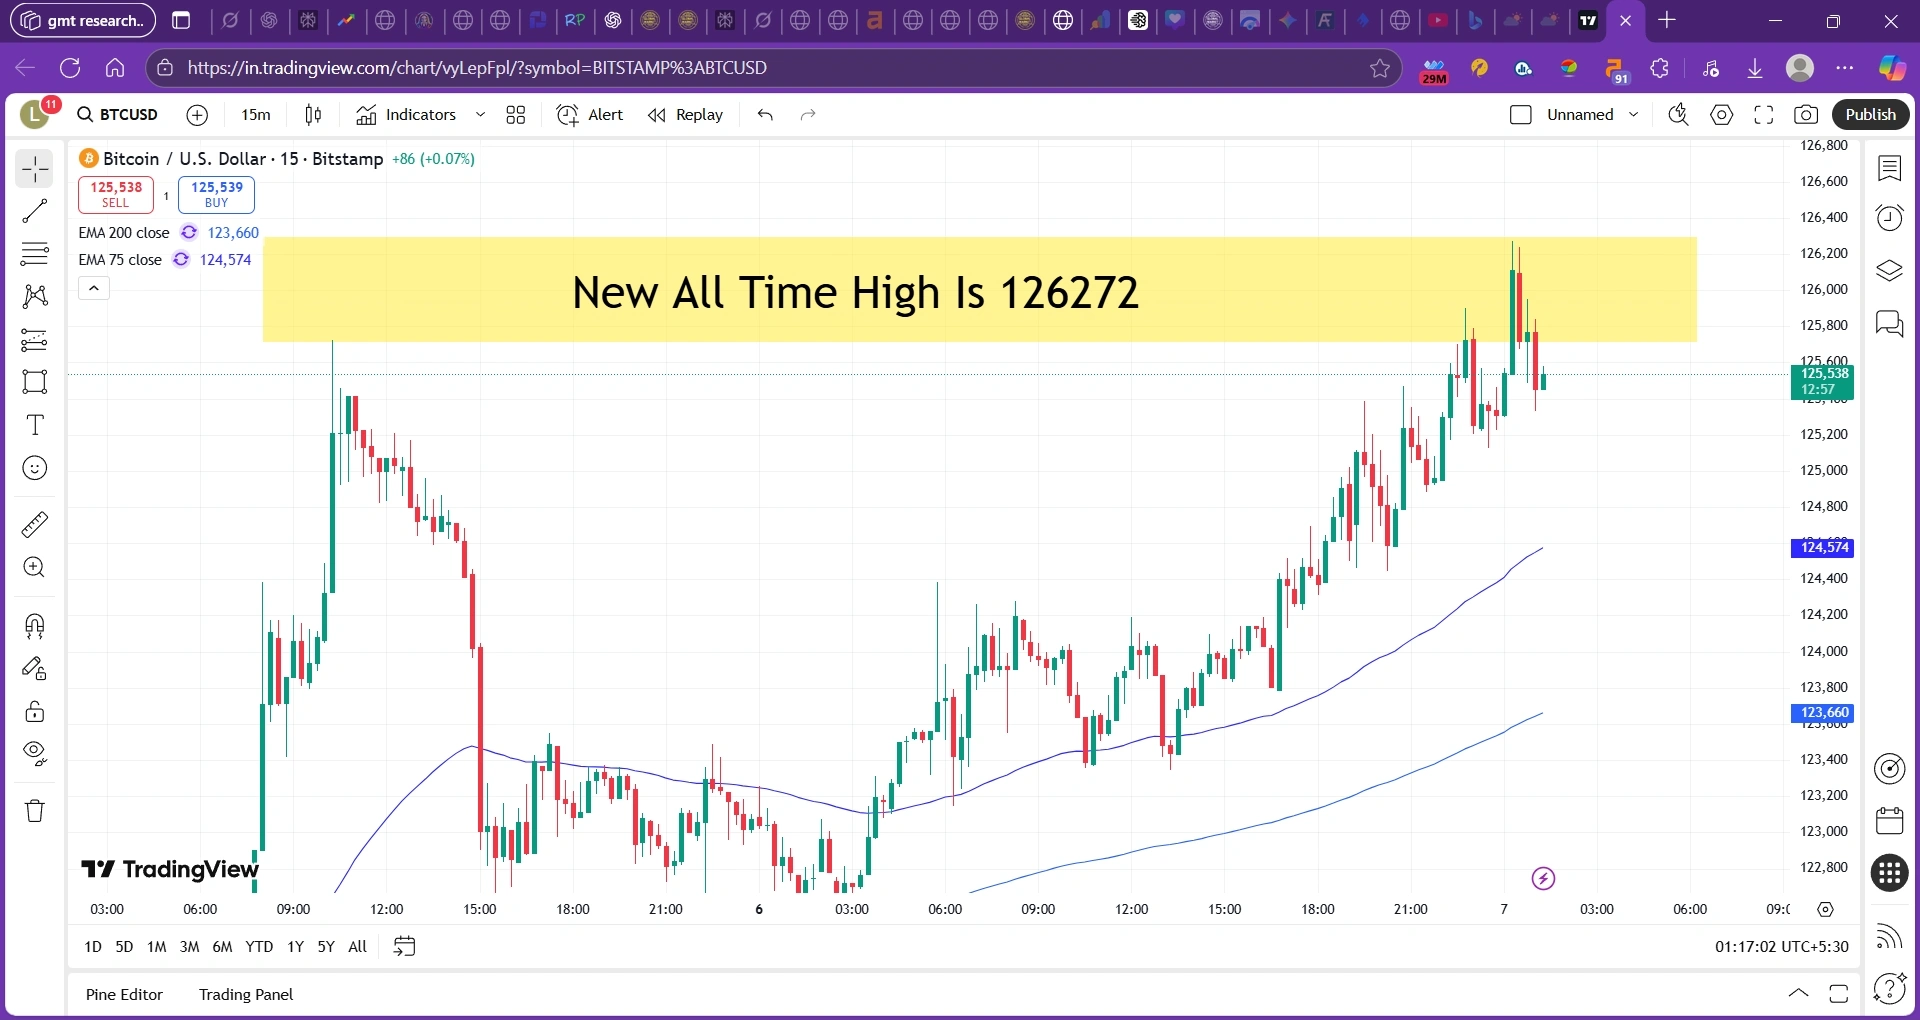The image size is (1920, 1020).
Task: Toggle hide all drawings eye icon
Action: coord(35,753)
